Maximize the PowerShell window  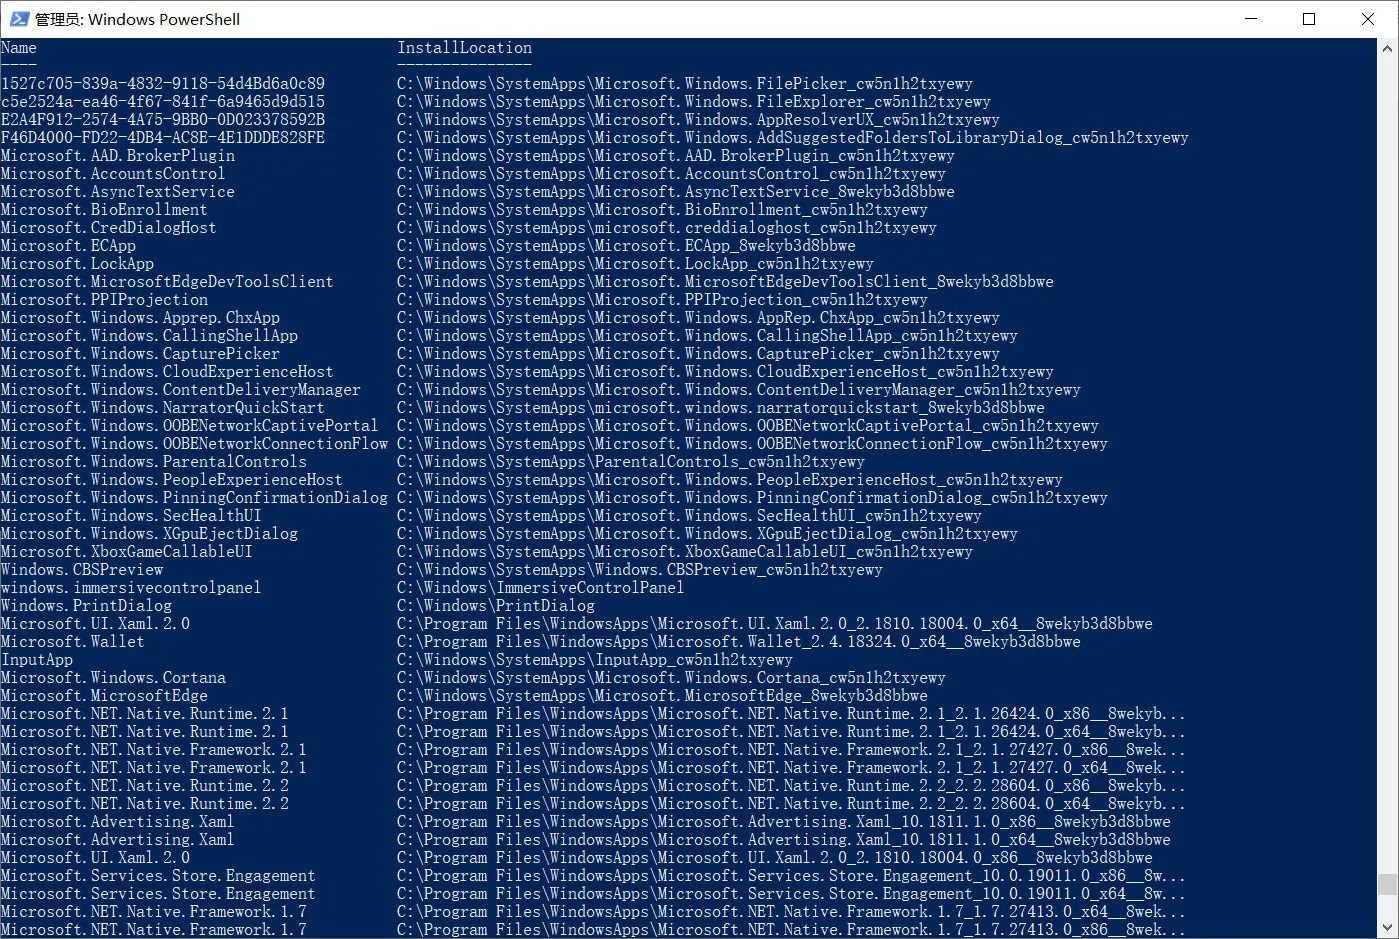(1309, 19)
